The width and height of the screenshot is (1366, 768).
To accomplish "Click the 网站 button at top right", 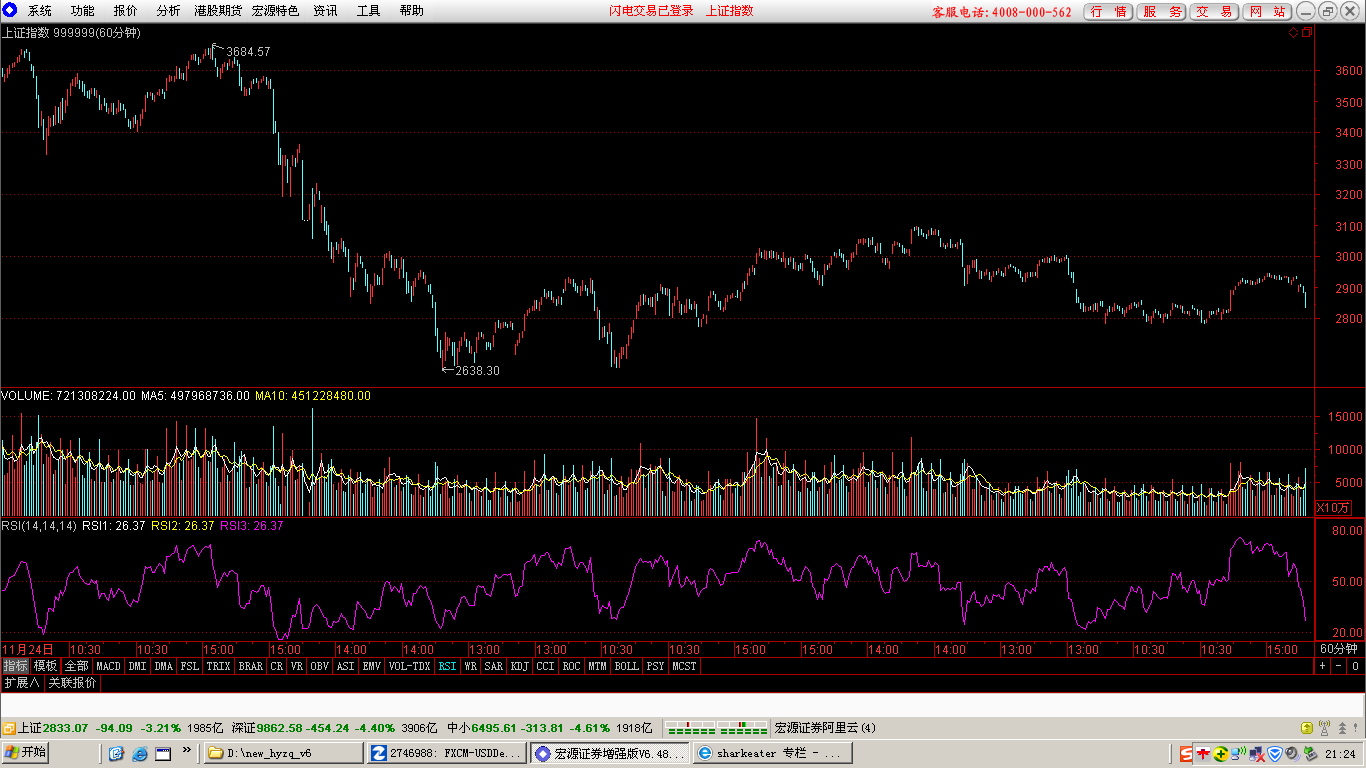I will click(1267, 12).
